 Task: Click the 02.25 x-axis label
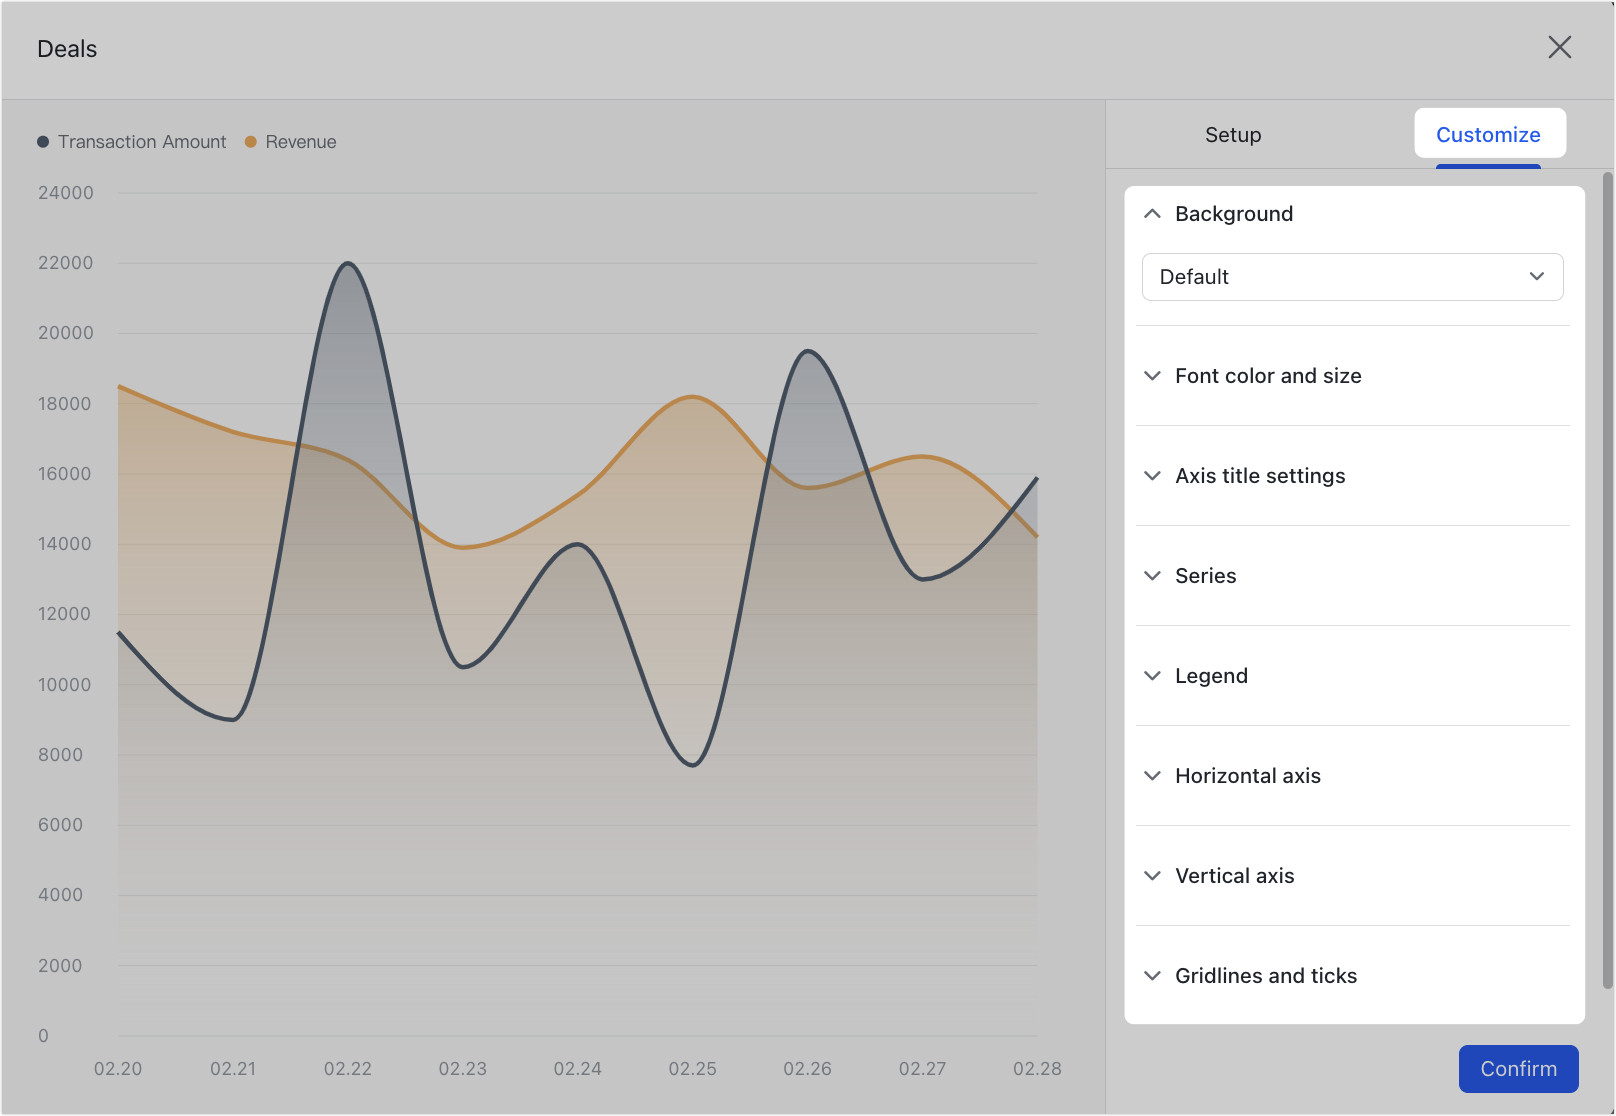click(693, 1069)
